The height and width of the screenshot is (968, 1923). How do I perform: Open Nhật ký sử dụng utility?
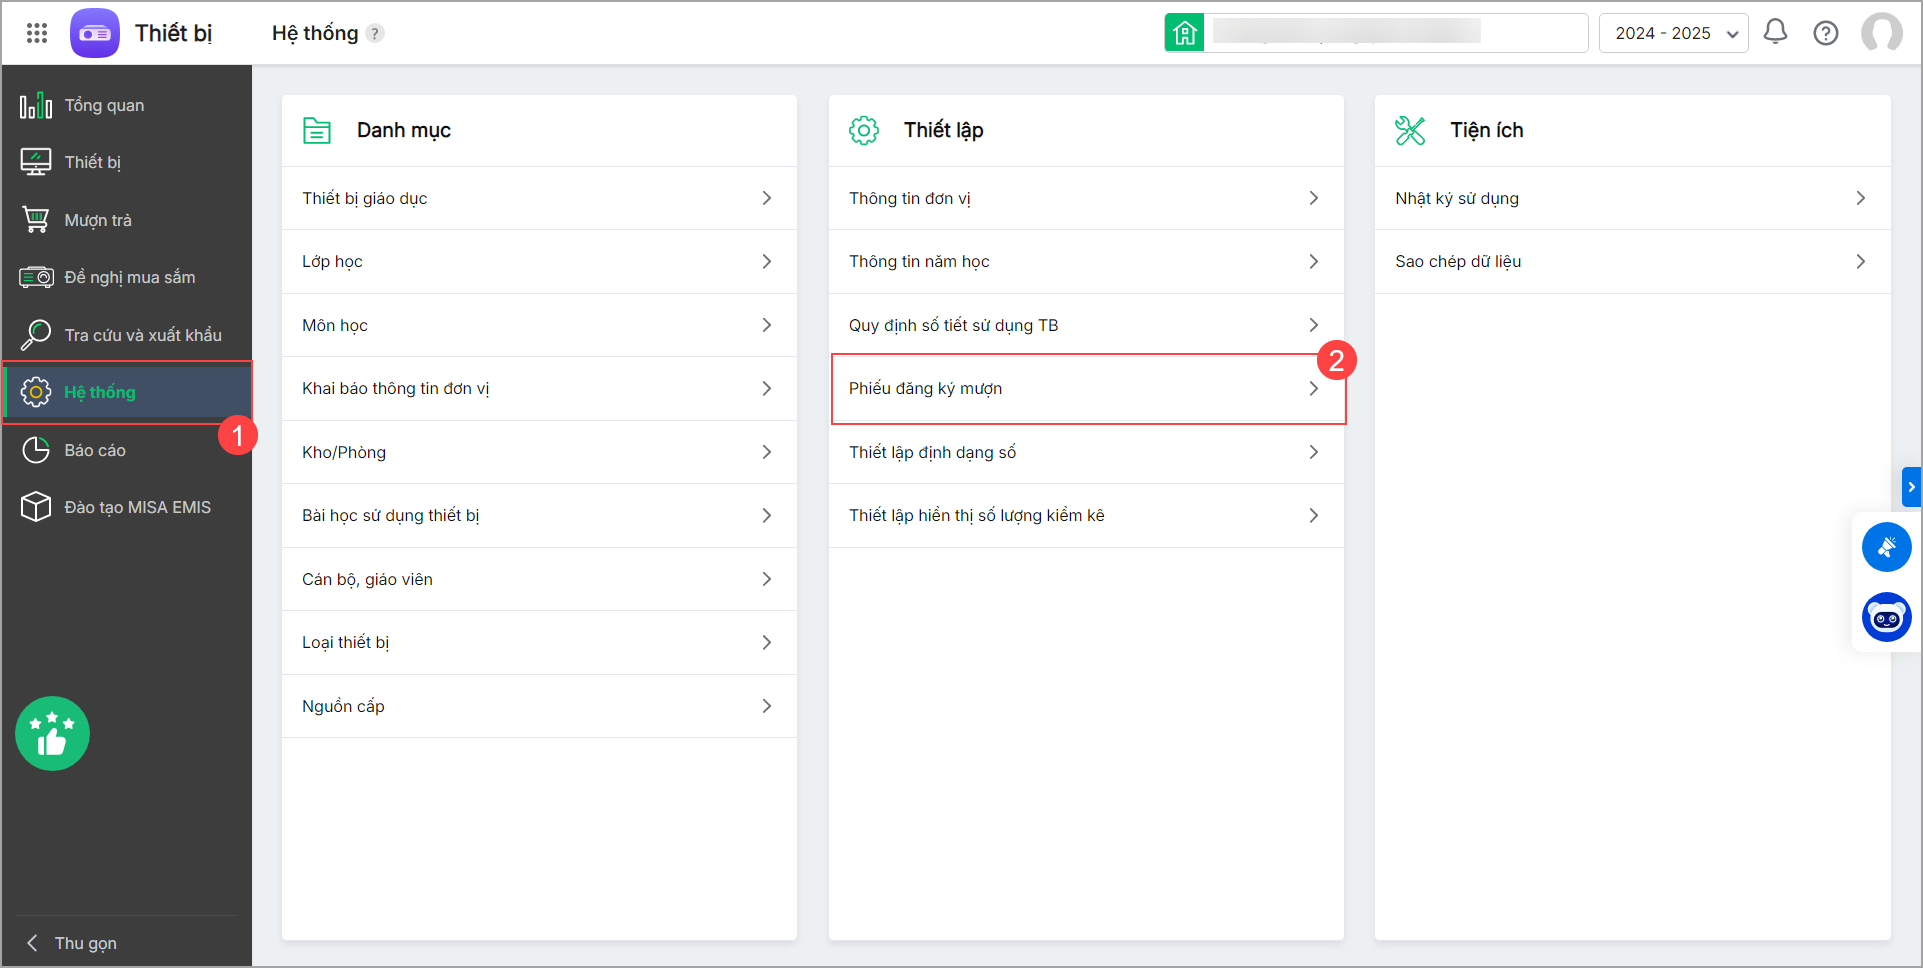coord(1631,198)
